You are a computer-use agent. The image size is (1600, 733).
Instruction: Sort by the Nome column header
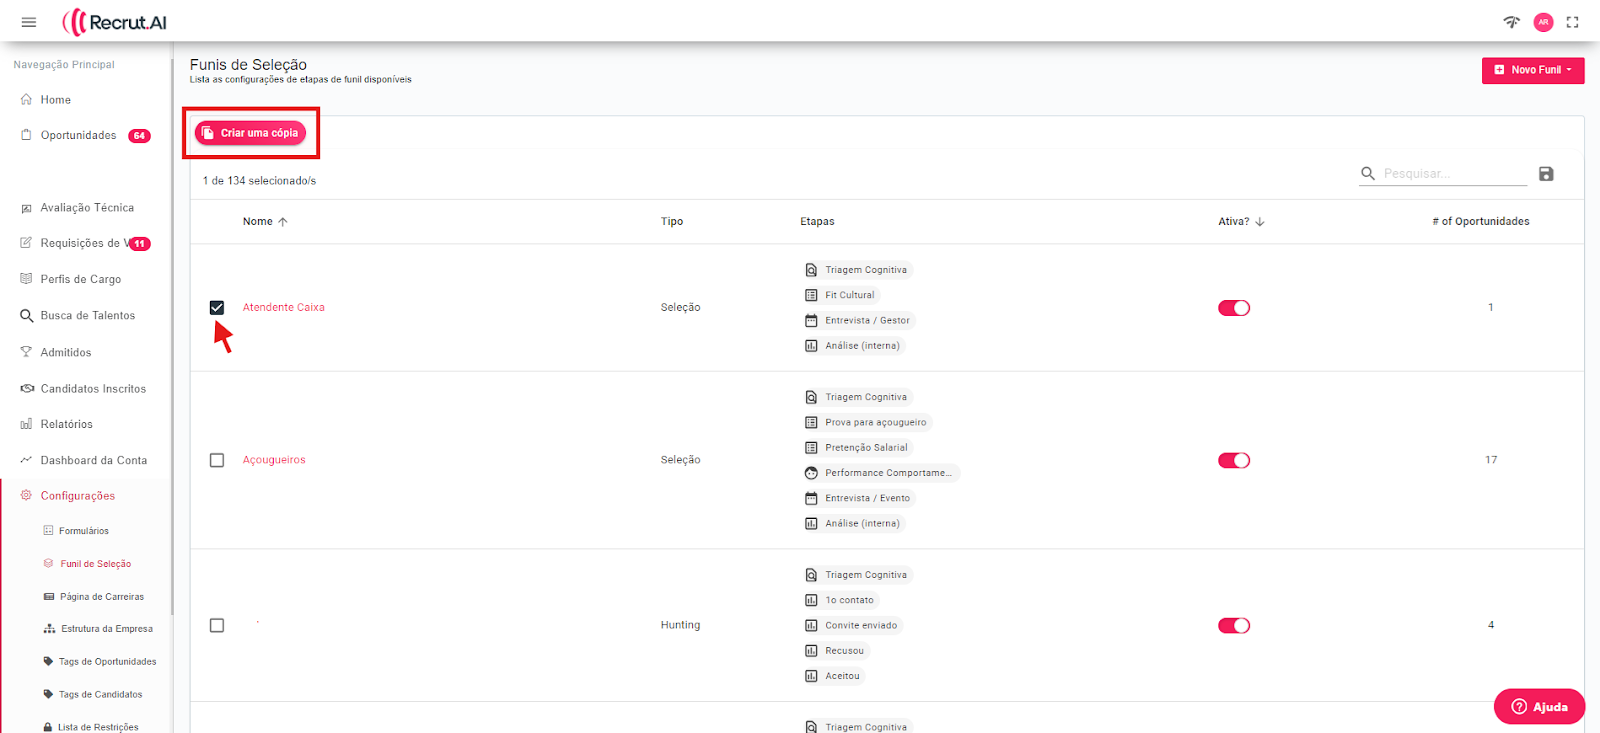pos(258,222)
